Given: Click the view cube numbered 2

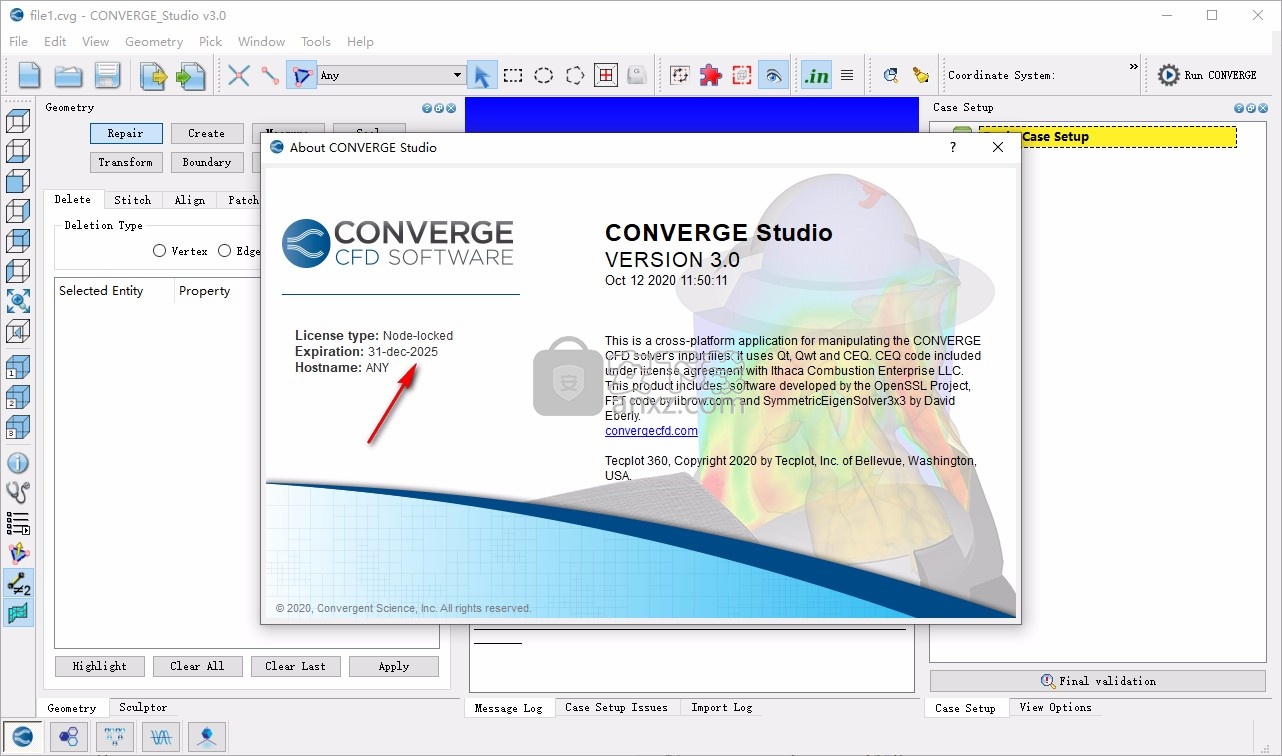Looking at the screenshot, I should point(18,397).
